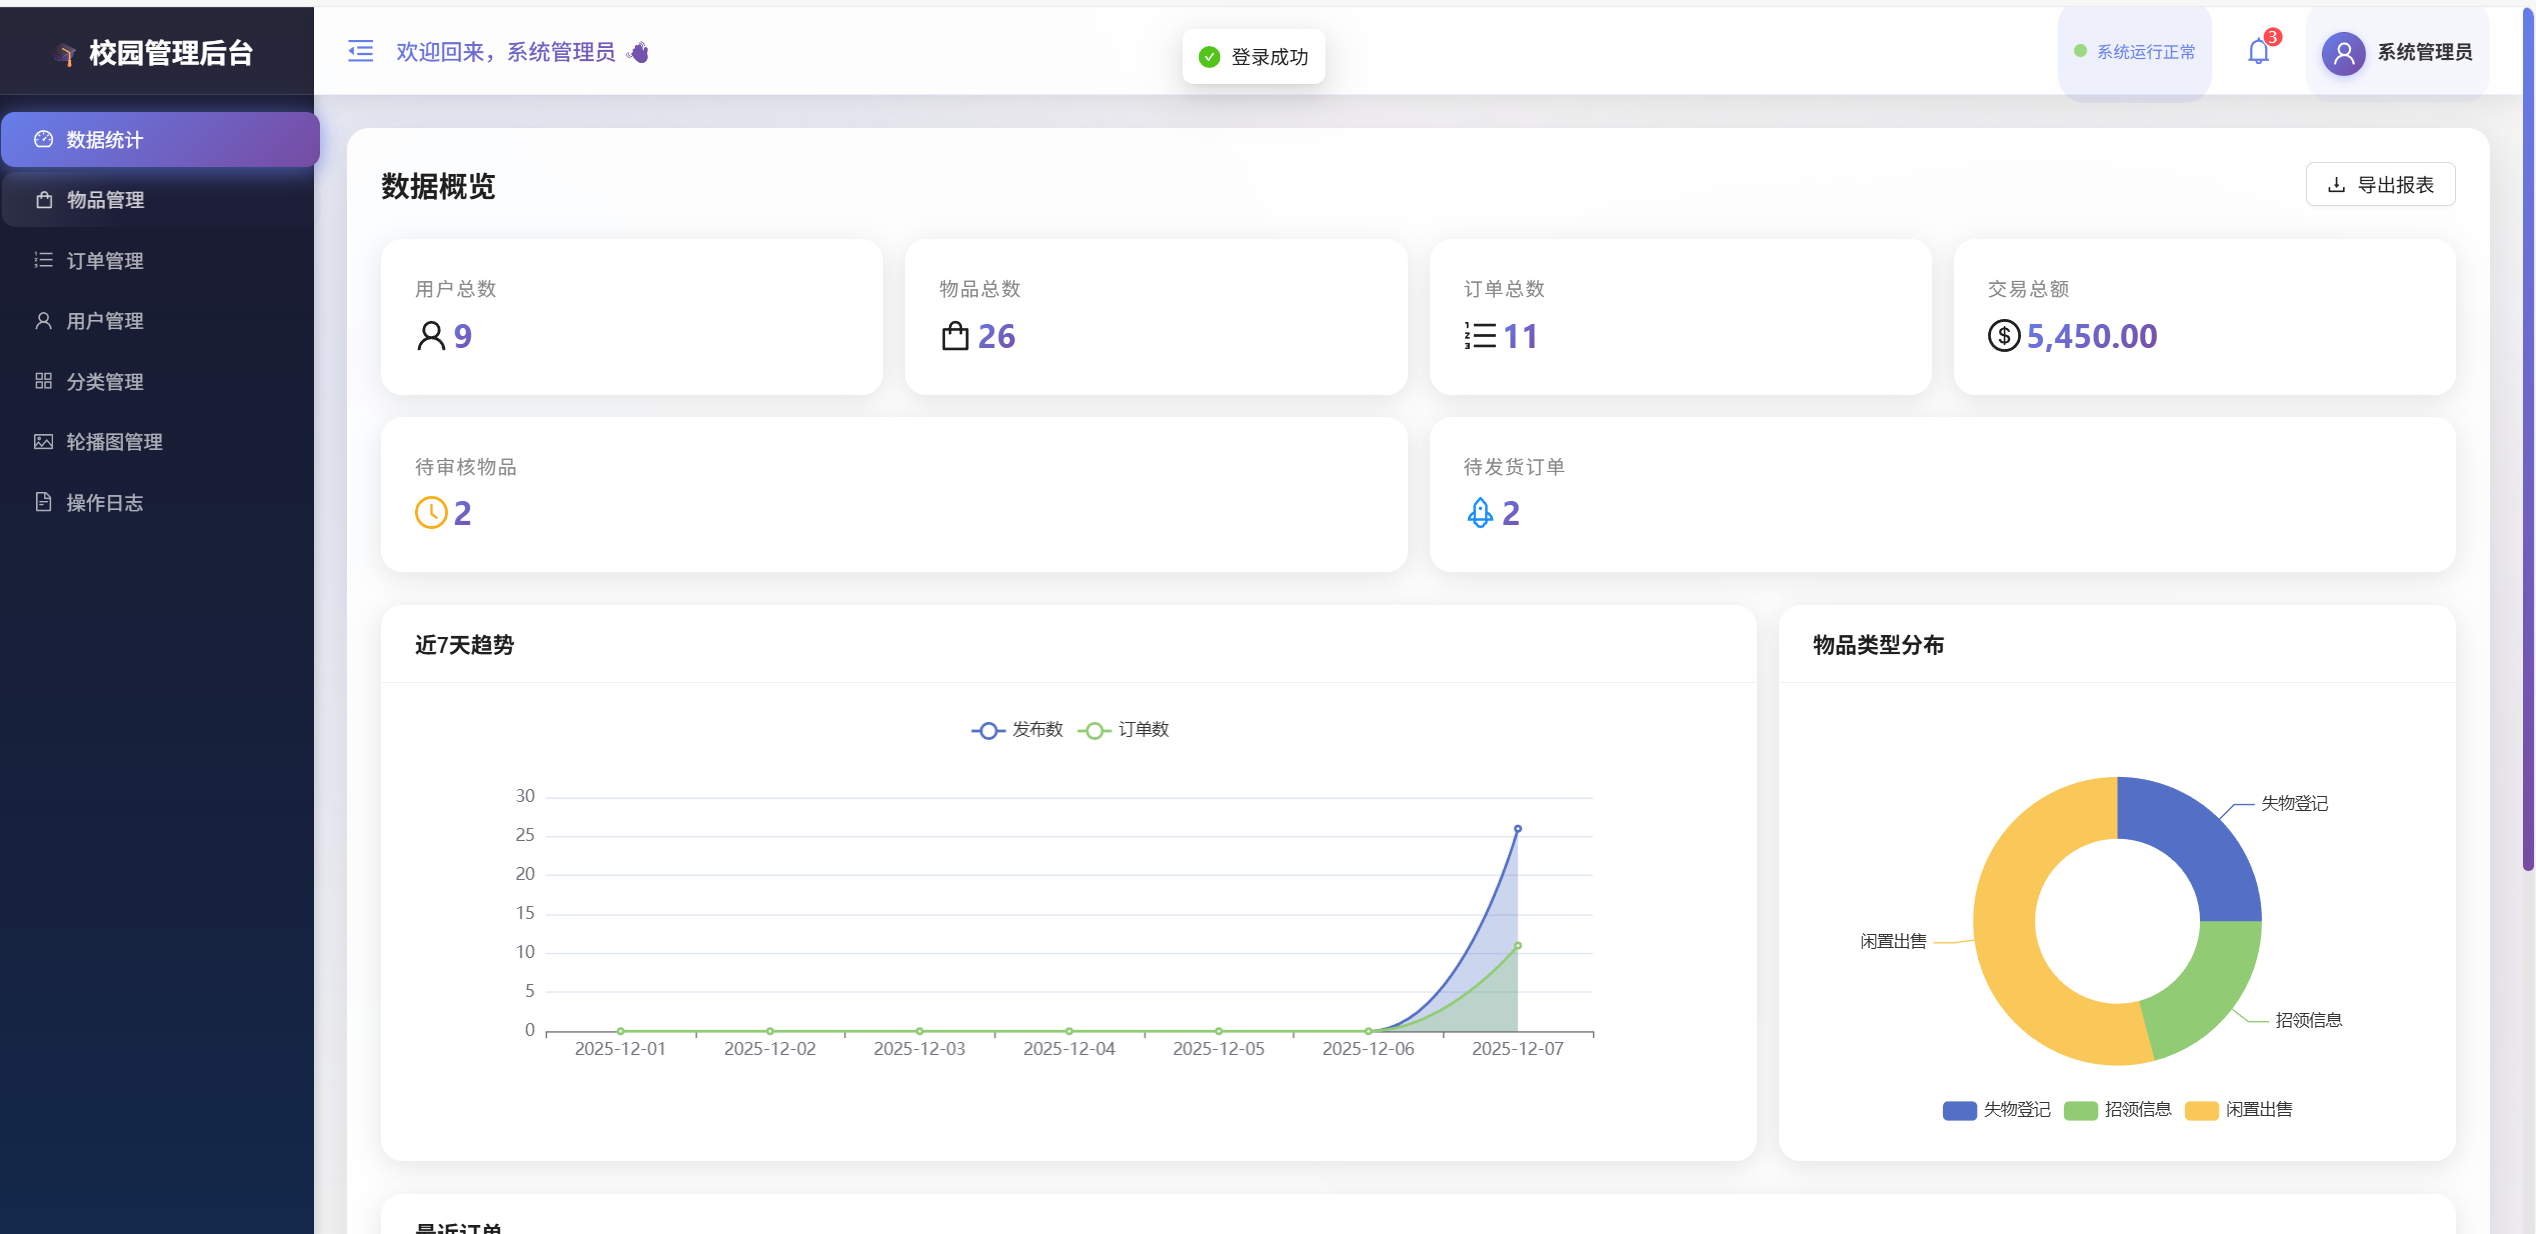Toggle 闲置出售 yellow legend swatch
Image resolution: width=2536 pixels, height=1234 pixels.
pyautogui.click(x=2201, y=1110)
